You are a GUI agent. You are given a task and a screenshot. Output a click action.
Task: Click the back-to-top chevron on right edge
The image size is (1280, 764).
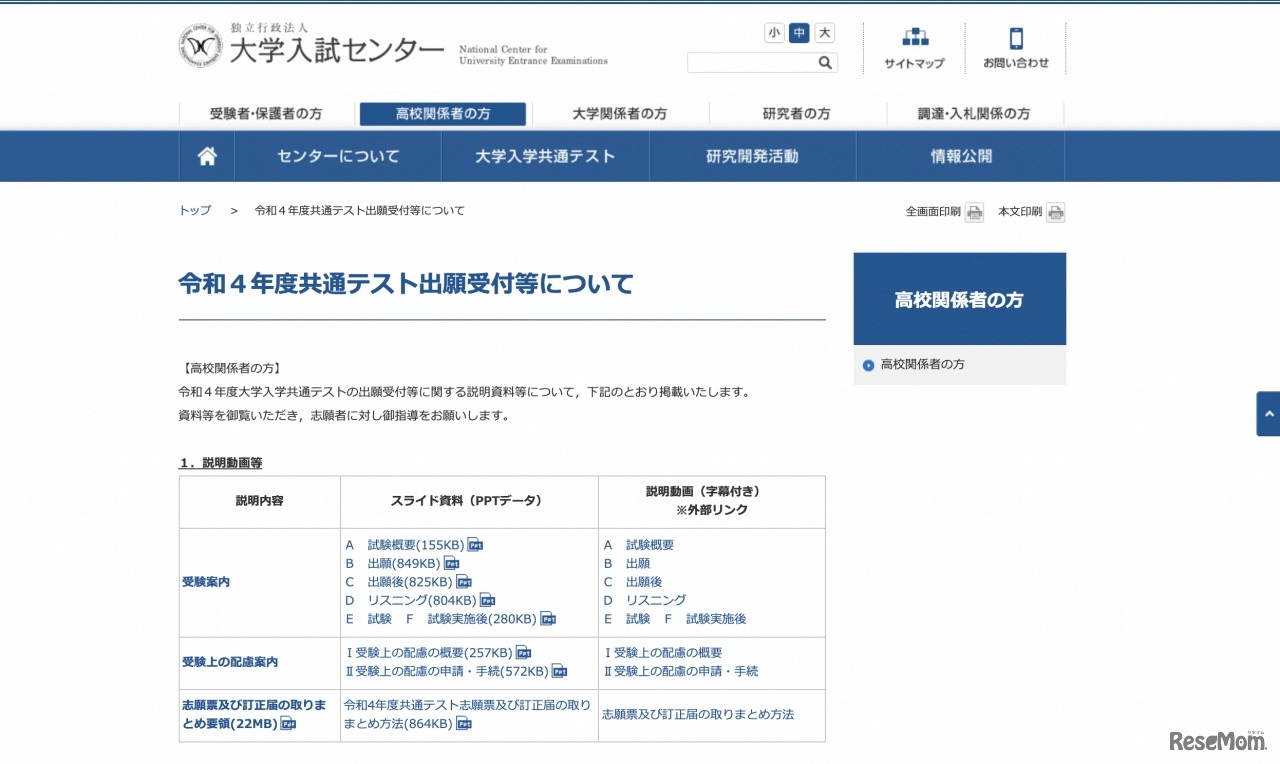pyautogui.click(x=1268, y=413)
